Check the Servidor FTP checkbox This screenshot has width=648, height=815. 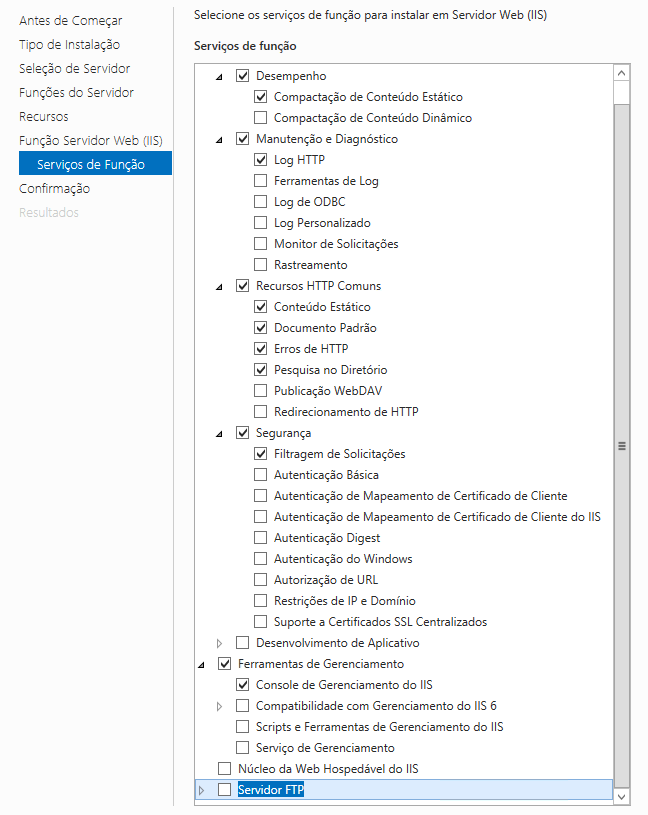pyautogui.click(x=224, y=790)
